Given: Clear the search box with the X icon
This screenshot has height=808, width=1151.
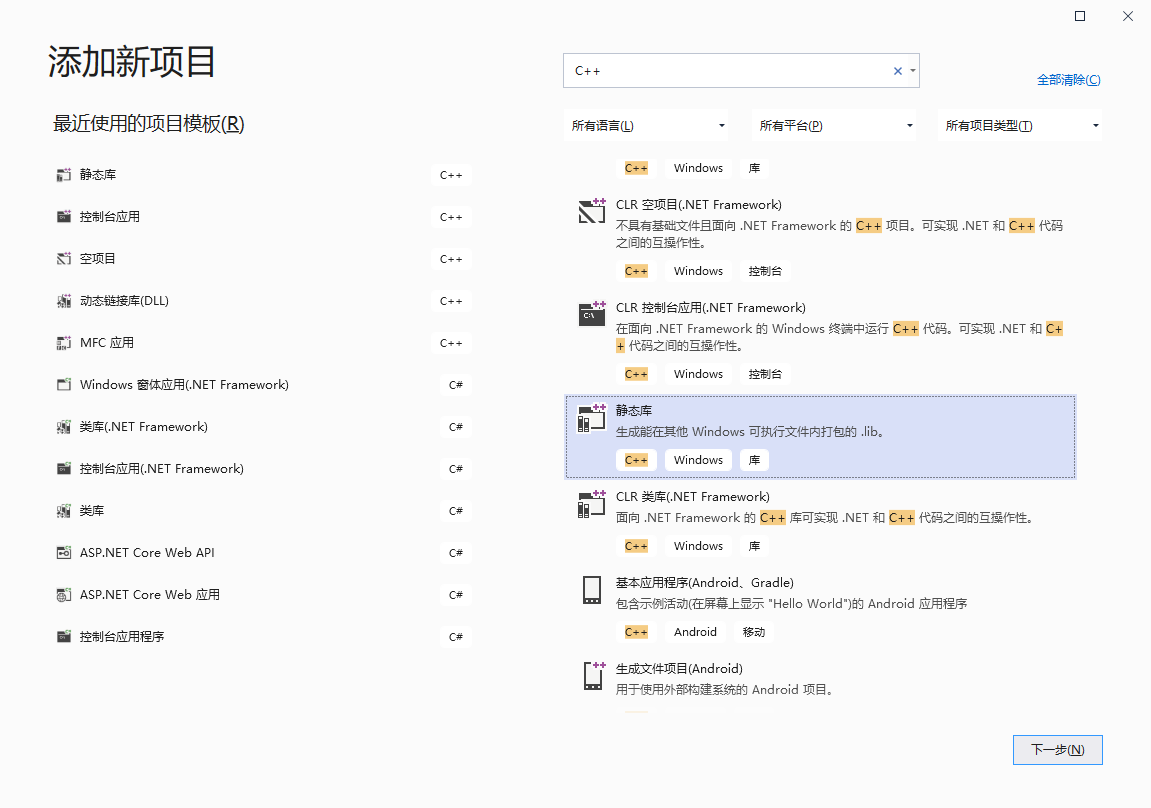Looking at the screenshot, I should pyautogui.click(x=897, y=71).
